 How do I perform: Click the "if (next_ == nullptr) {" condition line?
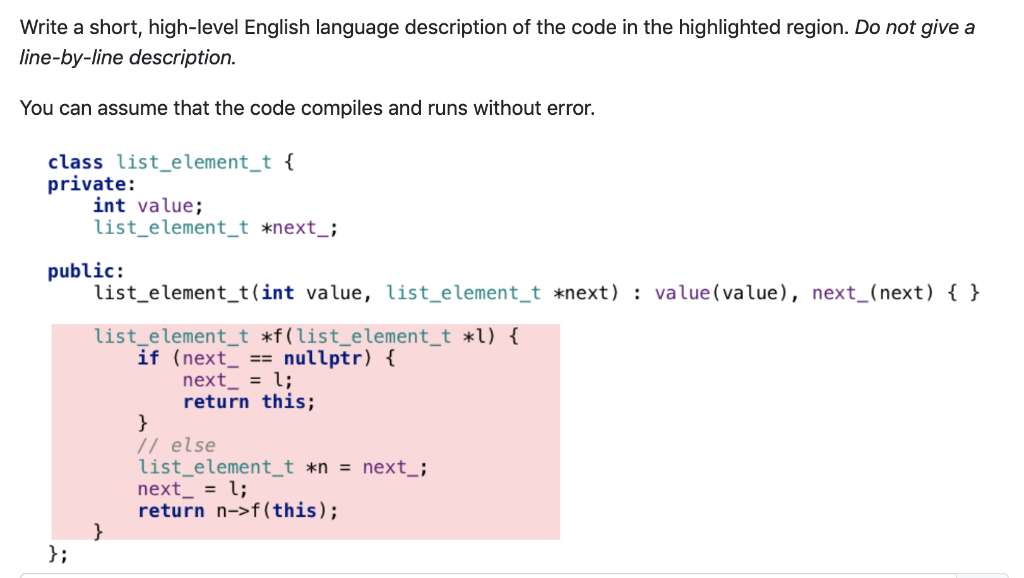click(x=266, y=358)
